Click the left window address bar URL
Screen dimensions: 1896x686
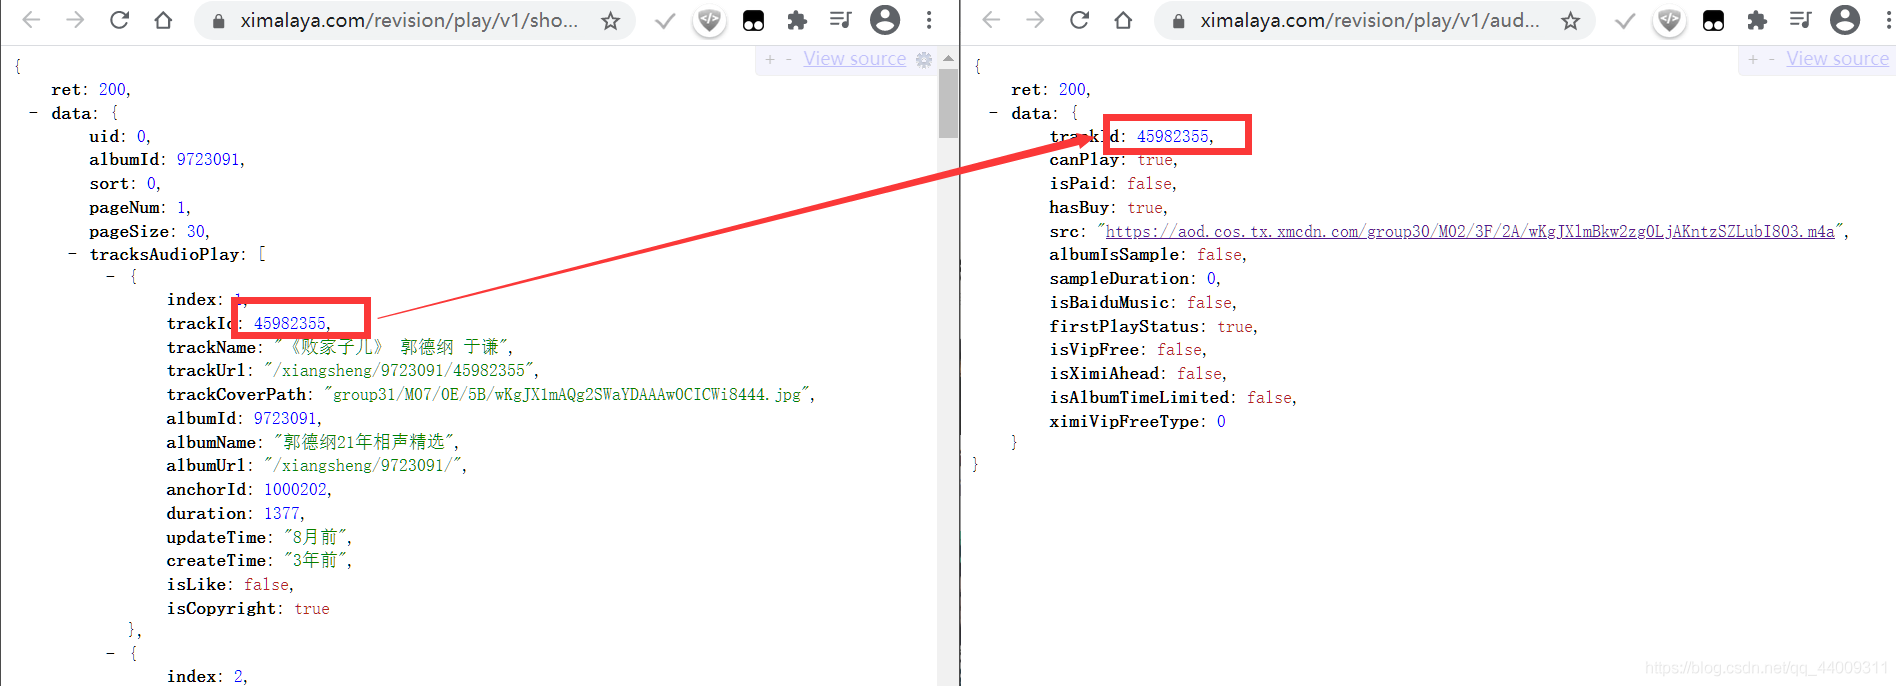point(410,20)
